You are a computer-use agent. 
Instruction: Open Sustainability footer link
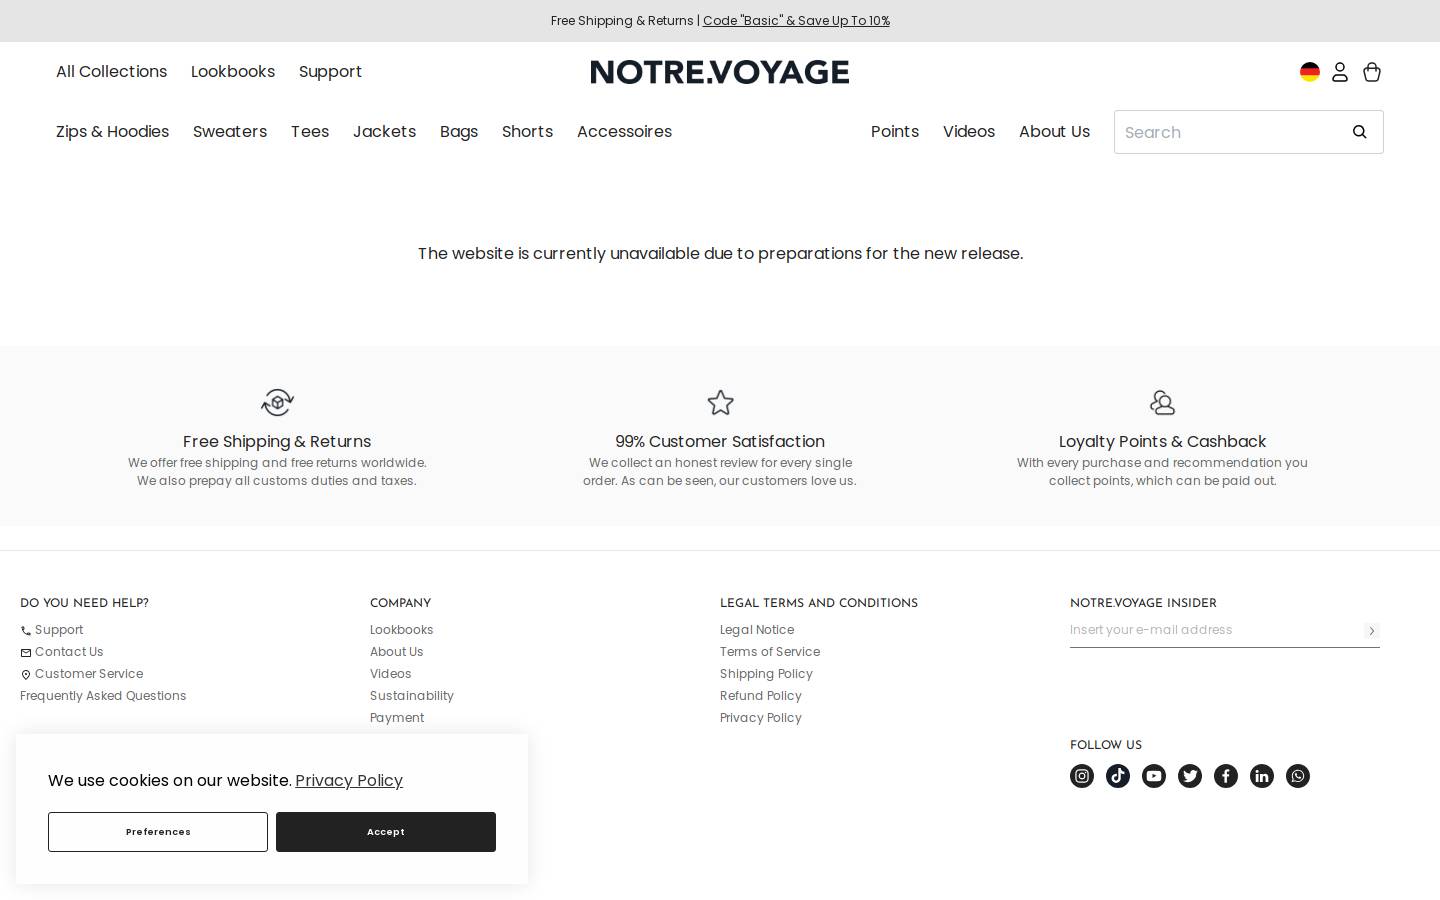click(411, 696)
